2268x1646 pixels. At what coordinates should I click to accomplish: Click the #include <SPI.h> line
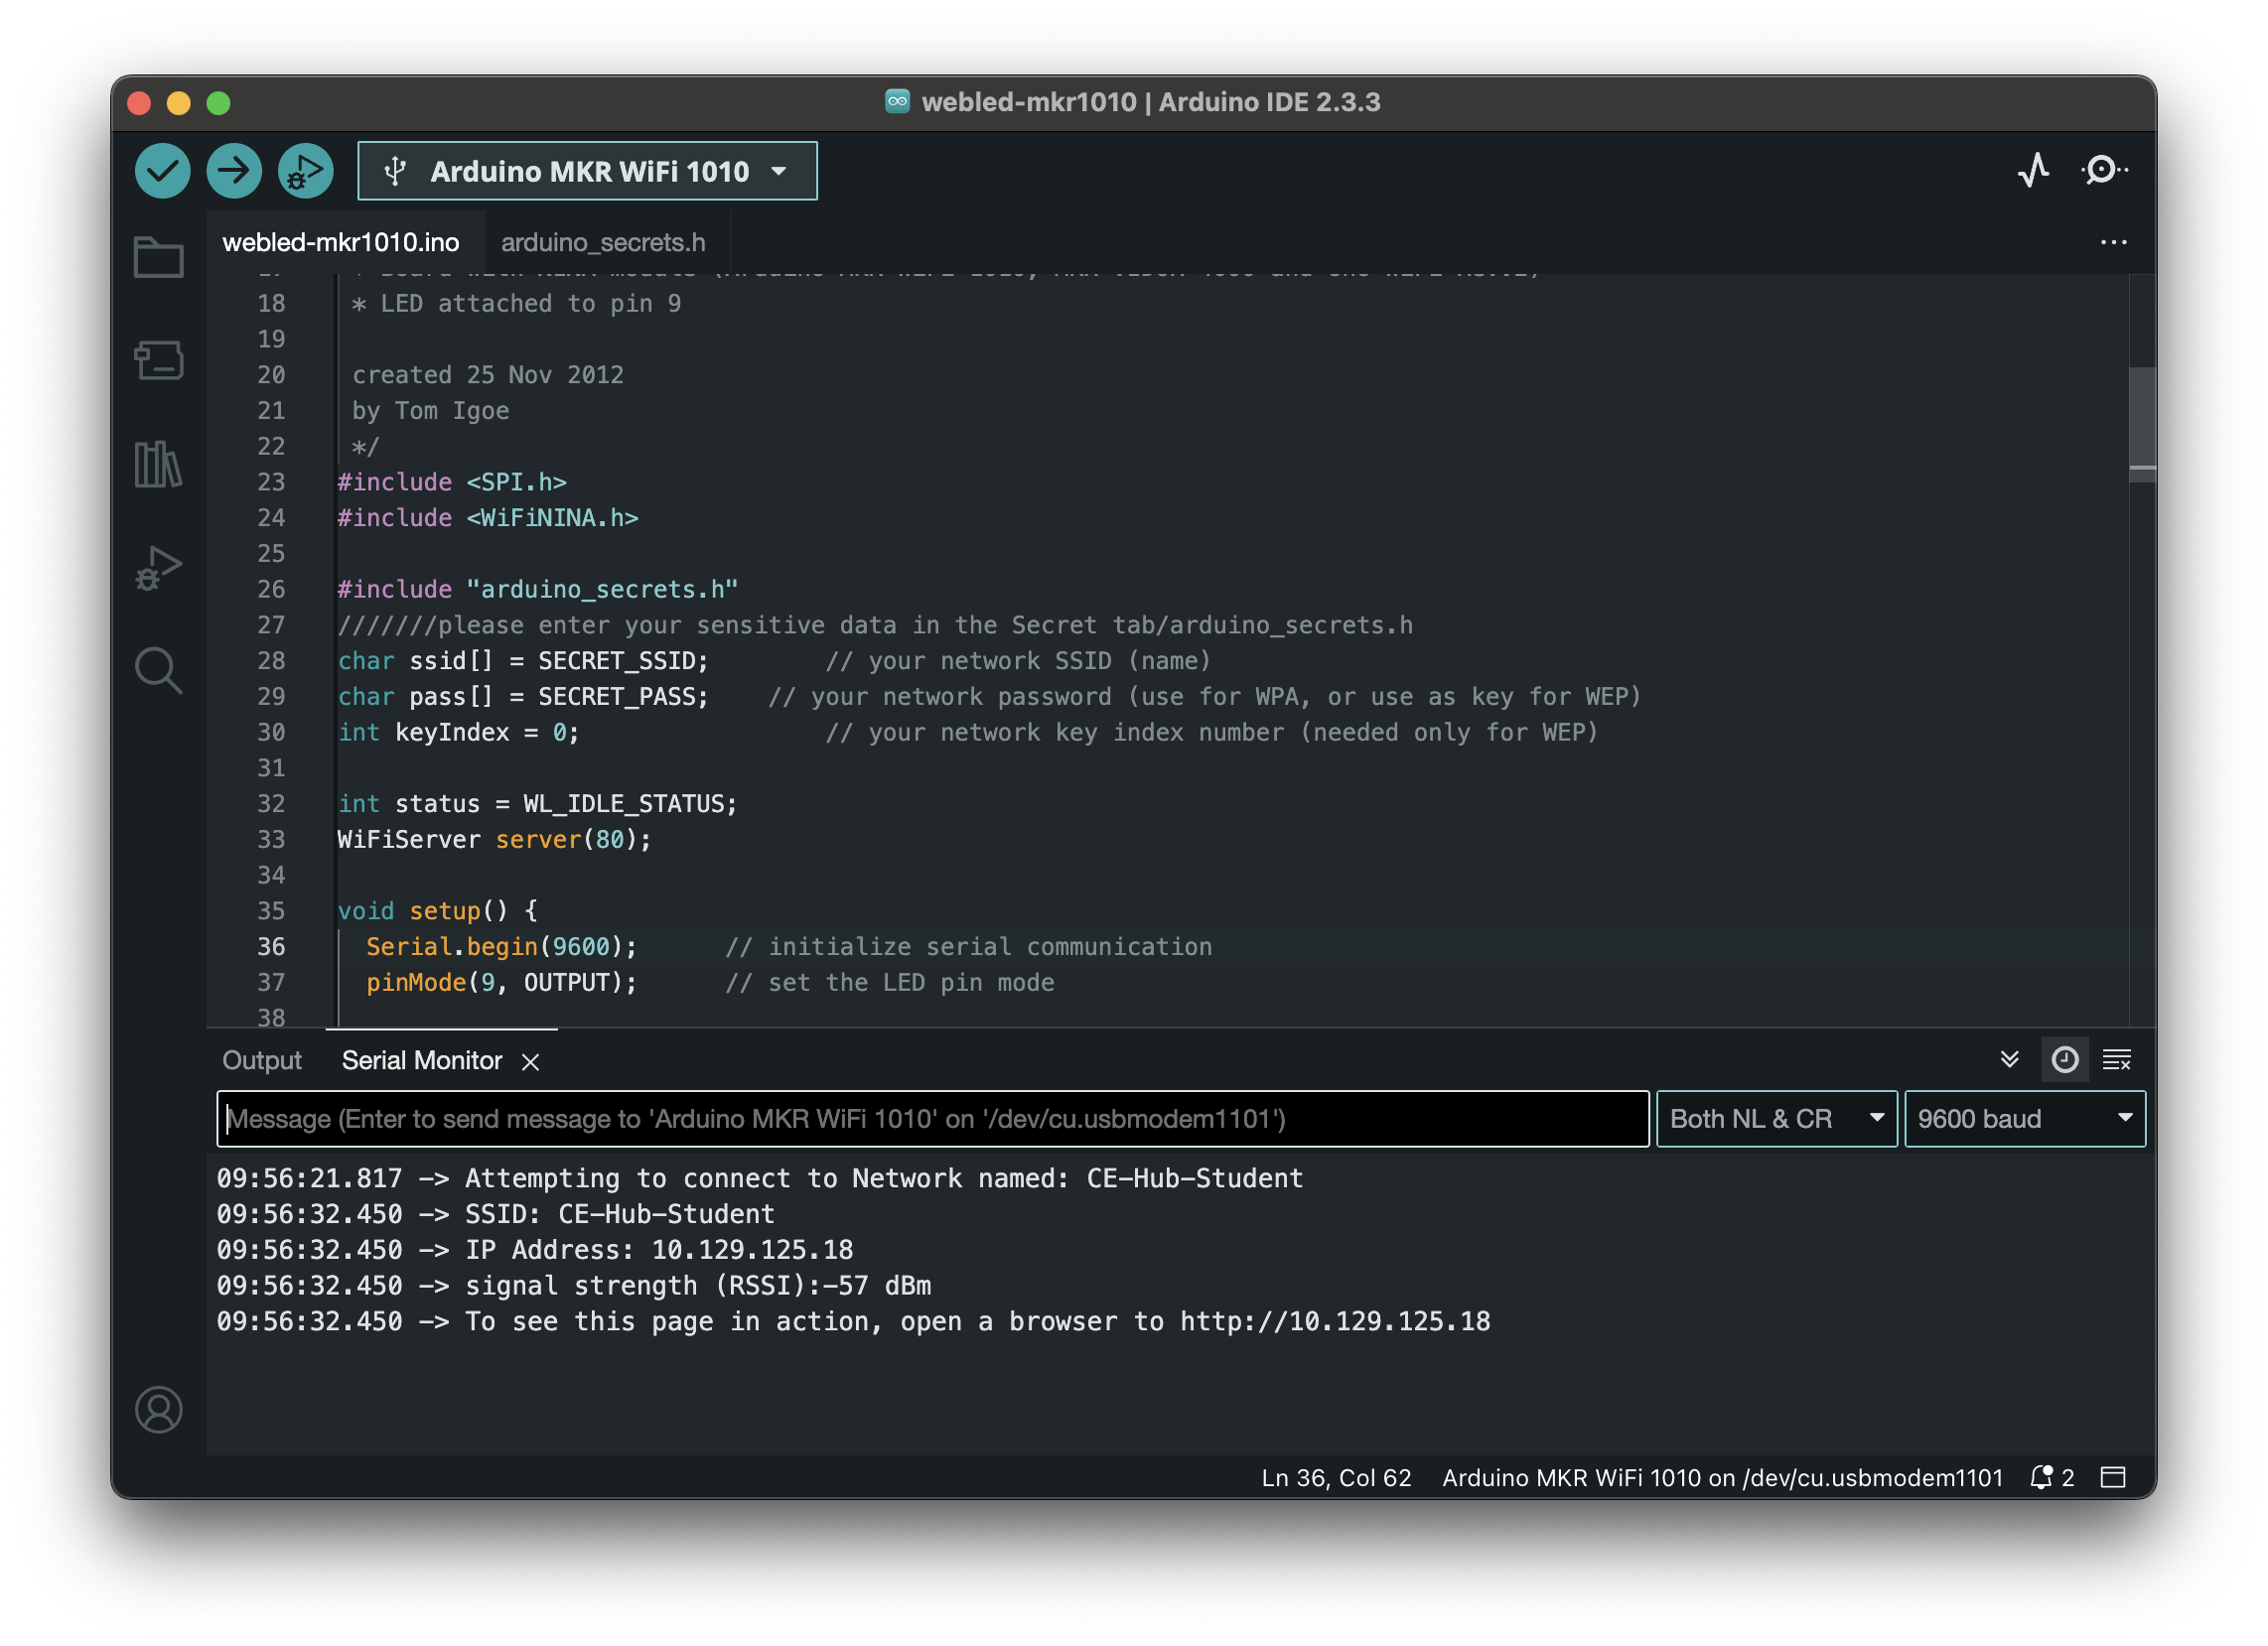pos(452,482)
